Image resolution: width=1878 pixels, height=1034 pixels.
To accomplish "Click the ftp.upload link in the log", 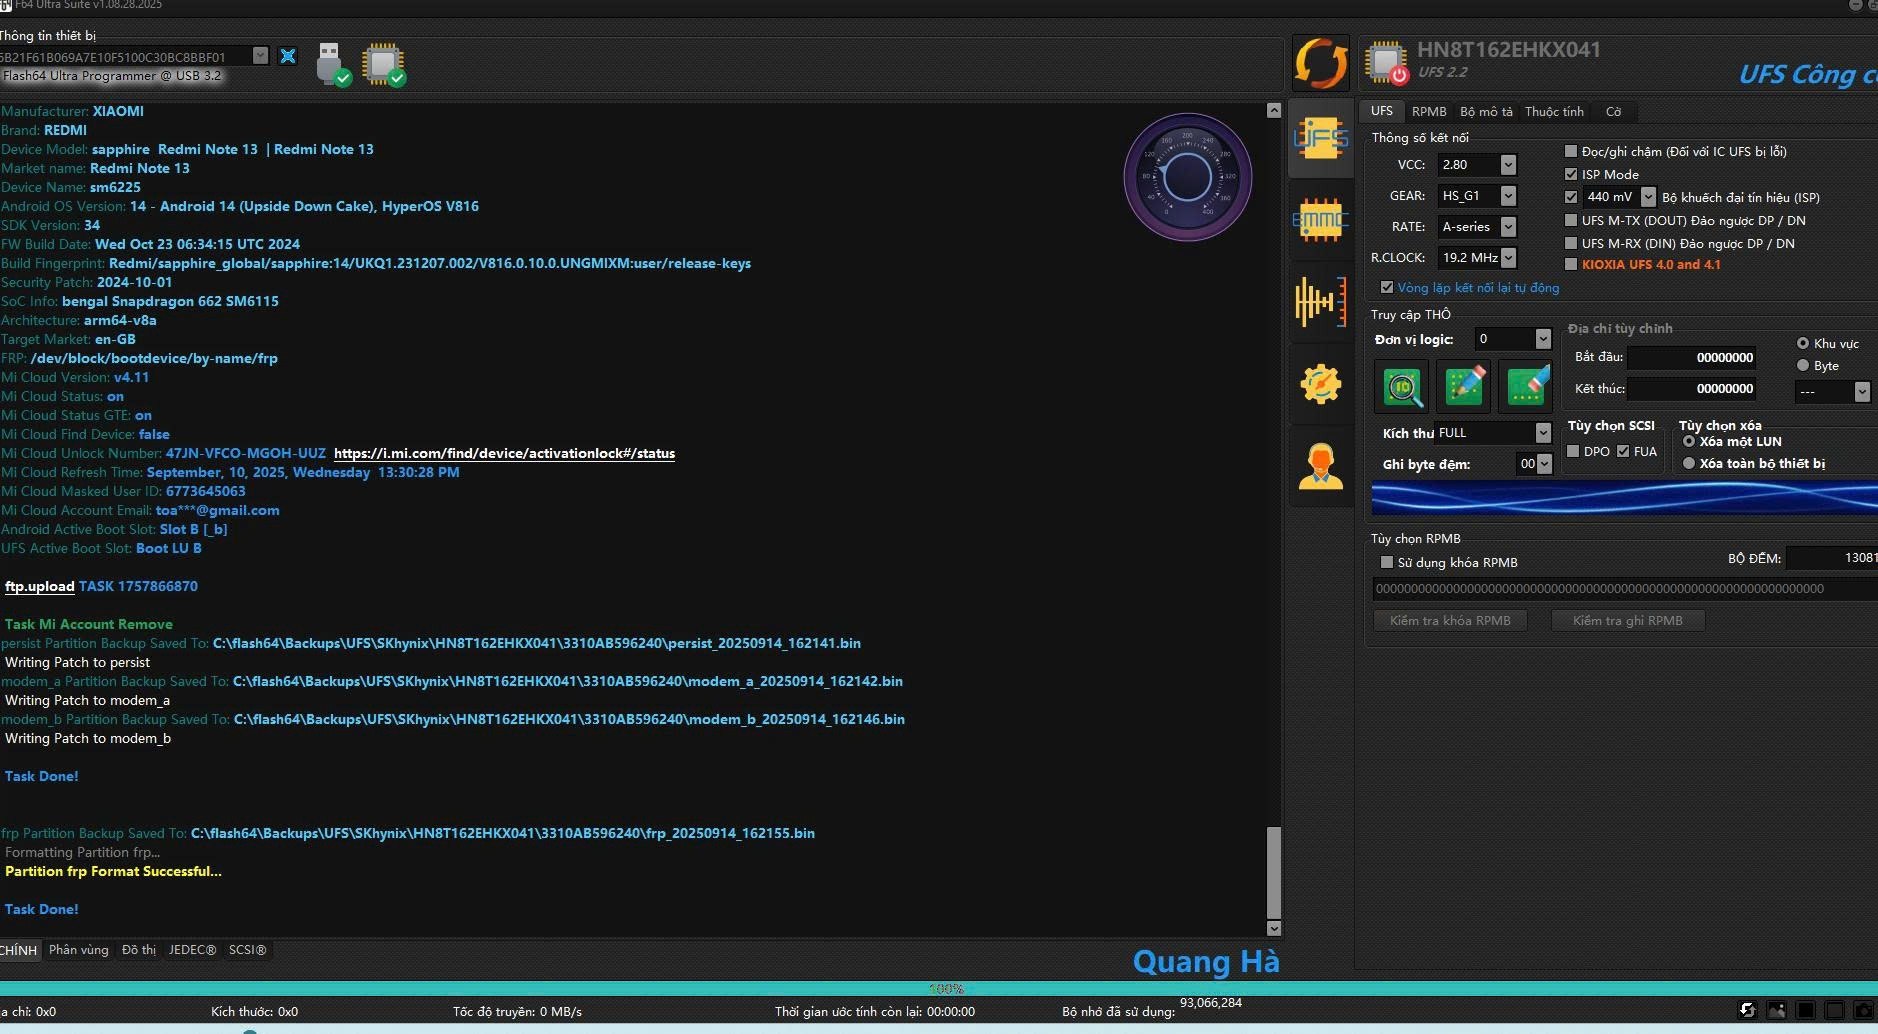I will point(40,587).
